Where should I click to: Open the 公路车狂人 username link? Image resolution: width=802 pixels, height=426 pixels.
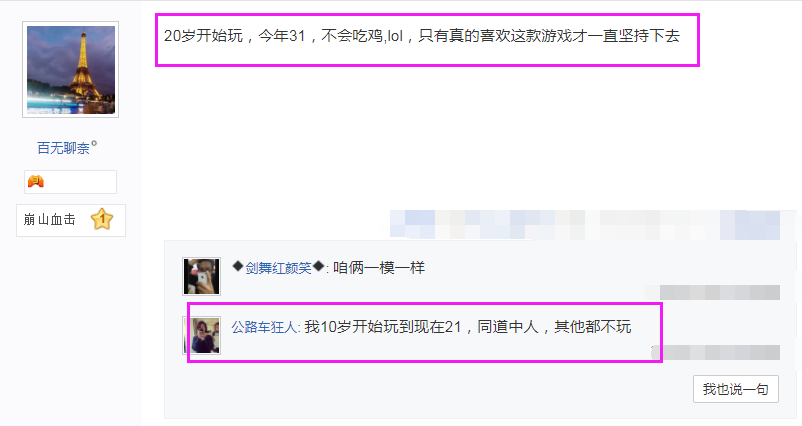[264, 327]
